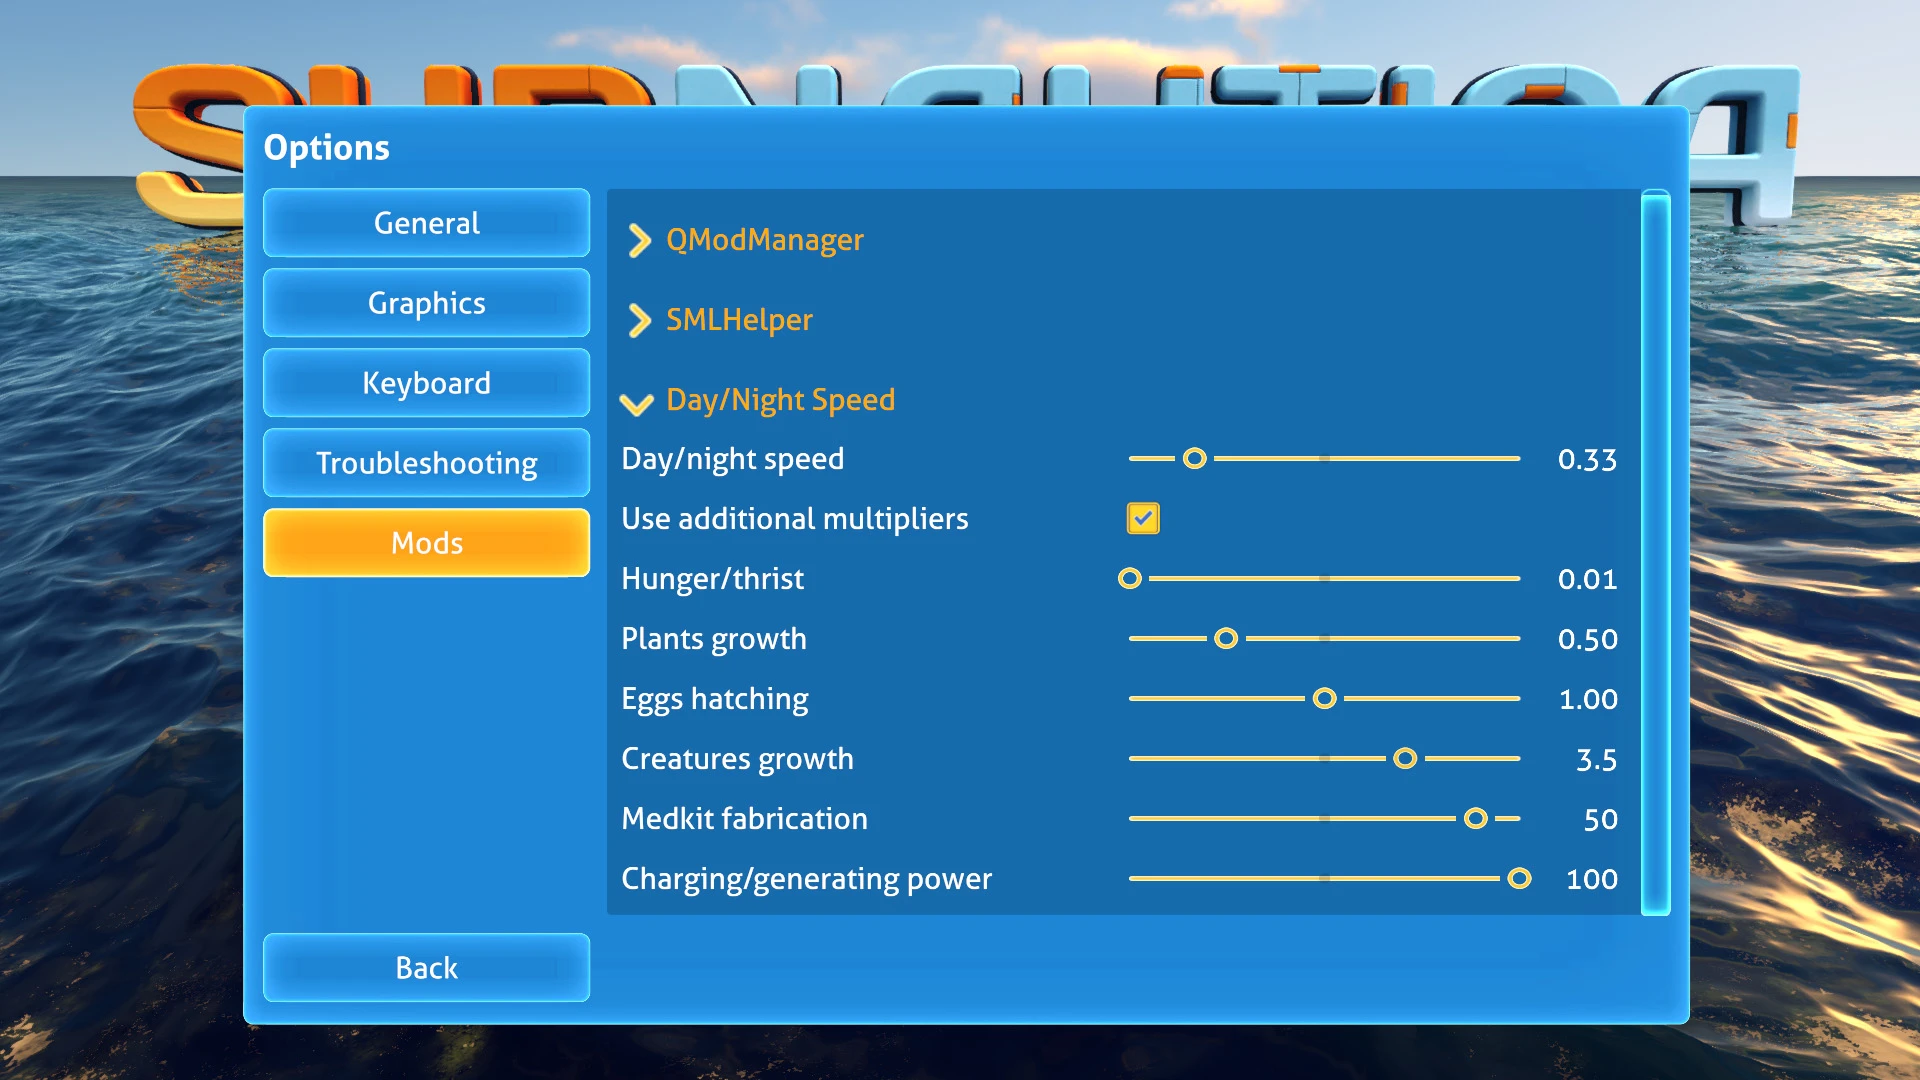Click the Creatures growth slider knob
This screenshot has width=1920, height=1080.
pos(1405,759)
